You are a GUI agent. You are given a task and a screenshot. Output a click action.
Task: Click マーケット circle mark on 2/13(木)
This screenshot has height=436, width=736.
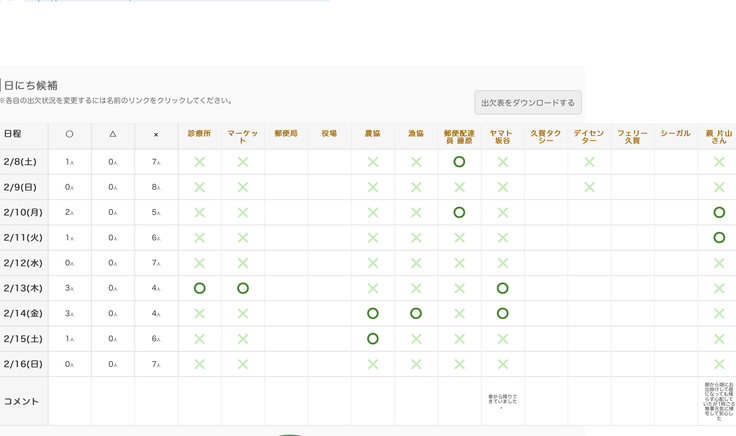pos(243,288)
